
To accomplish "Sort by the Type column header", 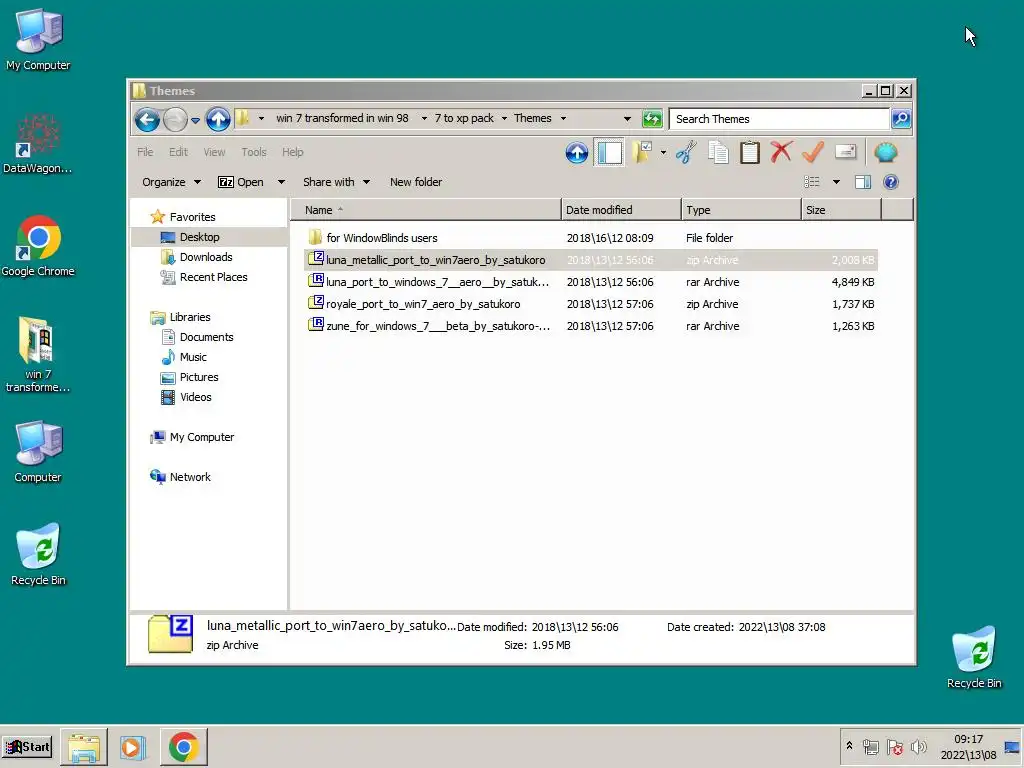I will pyautogui.click(x=741, y=210).
